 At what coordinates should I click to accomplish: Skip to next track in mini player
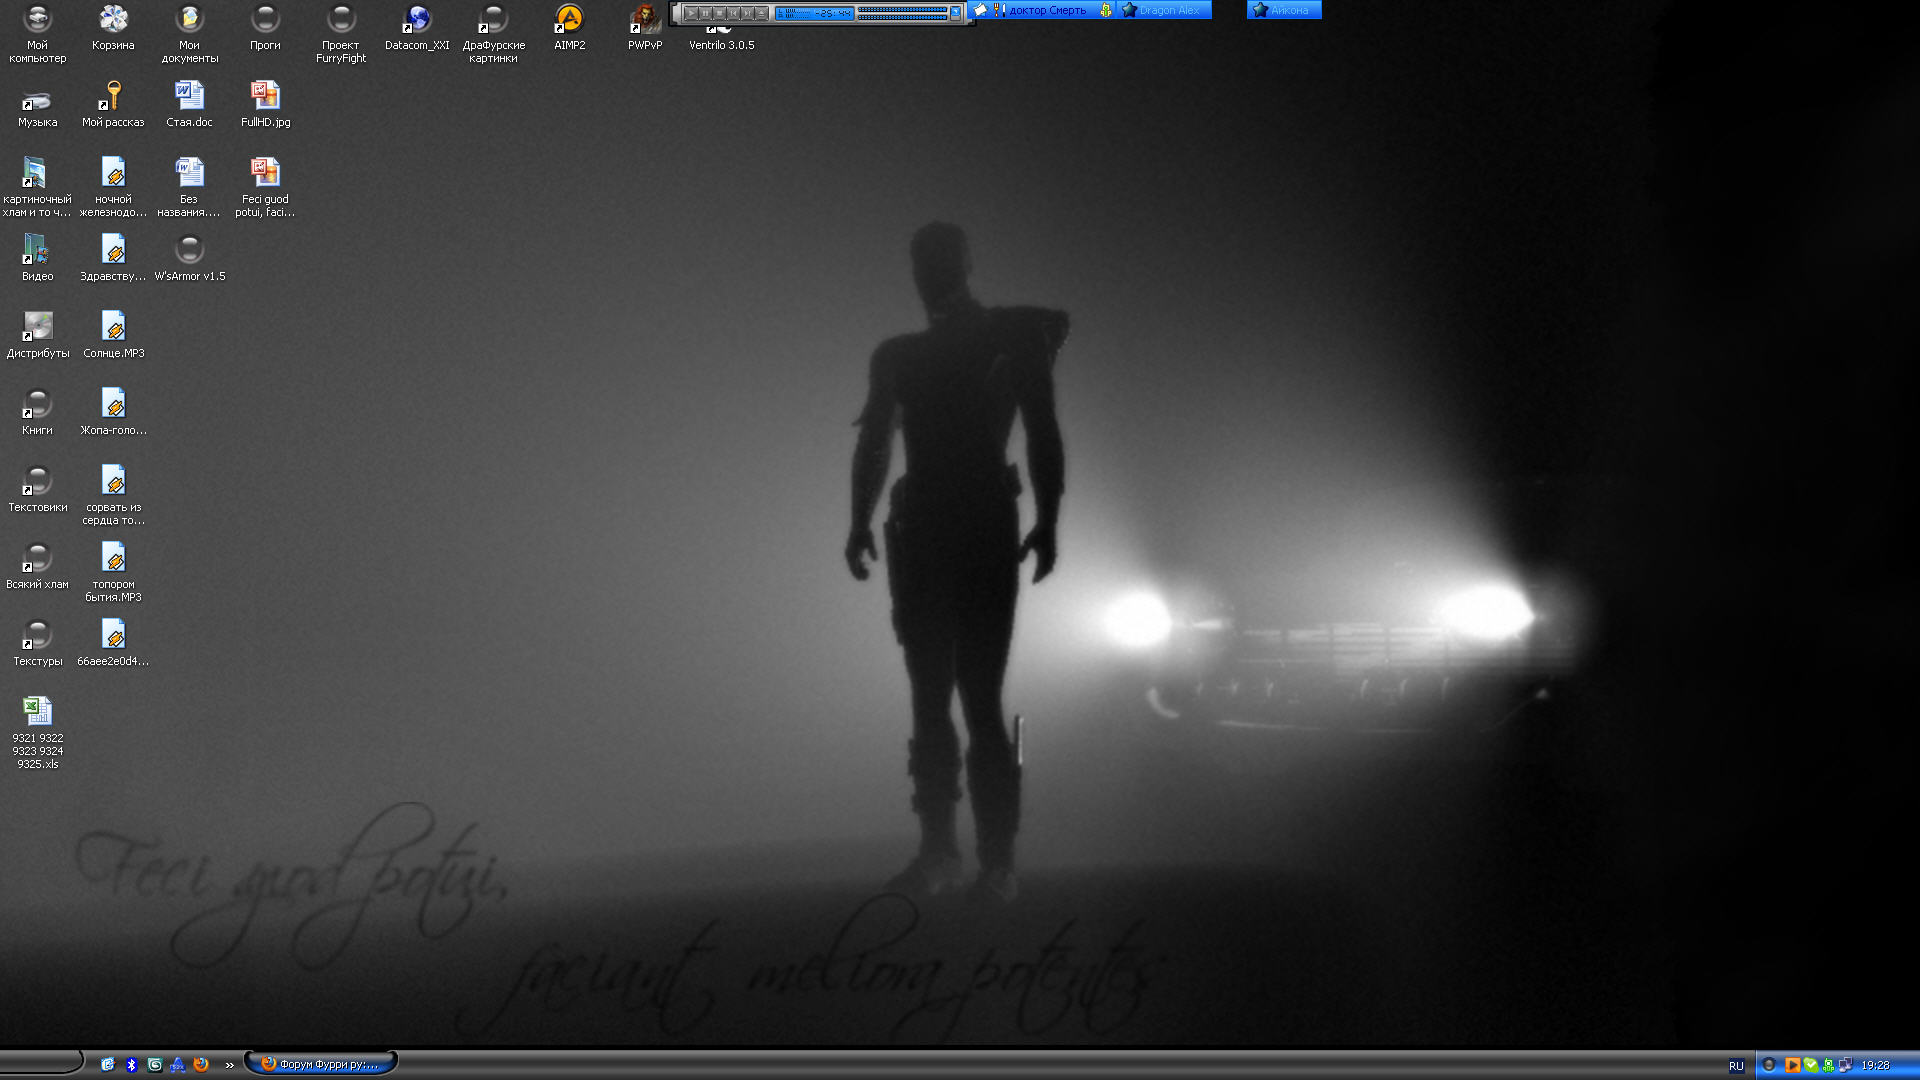pyautogui.click(x=747, y=13)
